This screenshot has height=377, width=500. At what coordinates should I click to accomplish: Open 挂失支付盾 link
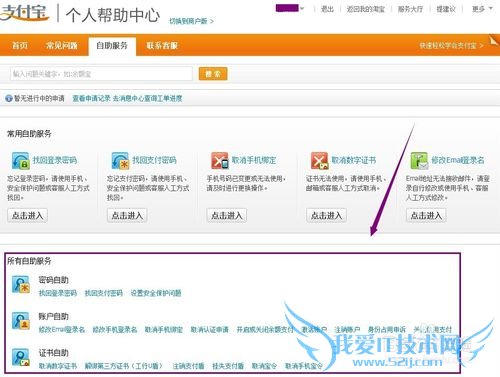(x=228, y=366)
